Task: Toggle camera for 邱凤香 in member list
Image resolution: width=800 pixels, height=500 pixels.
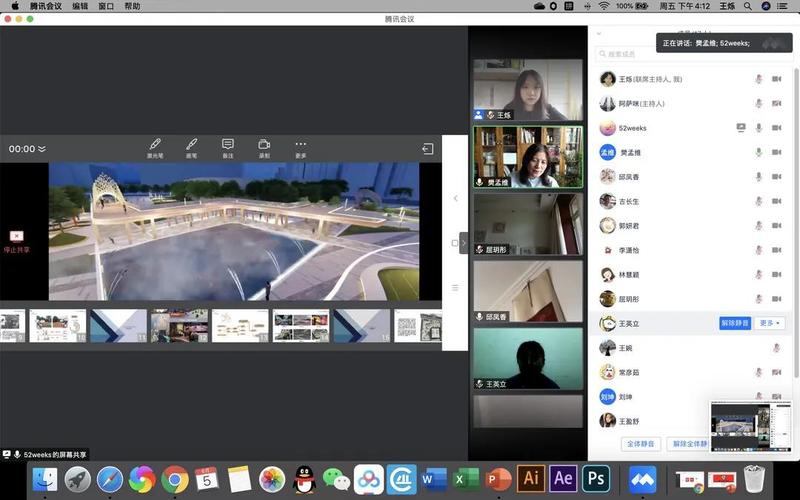Action: [x=777, y=176]
